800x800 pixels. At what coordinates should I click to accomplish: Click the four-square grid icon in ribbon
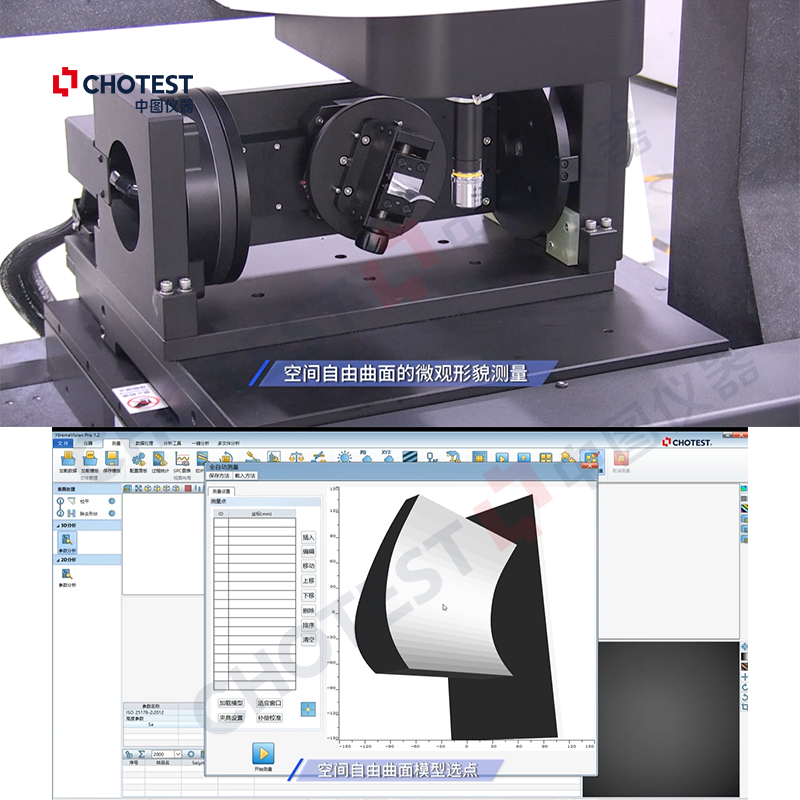(546, 458)
